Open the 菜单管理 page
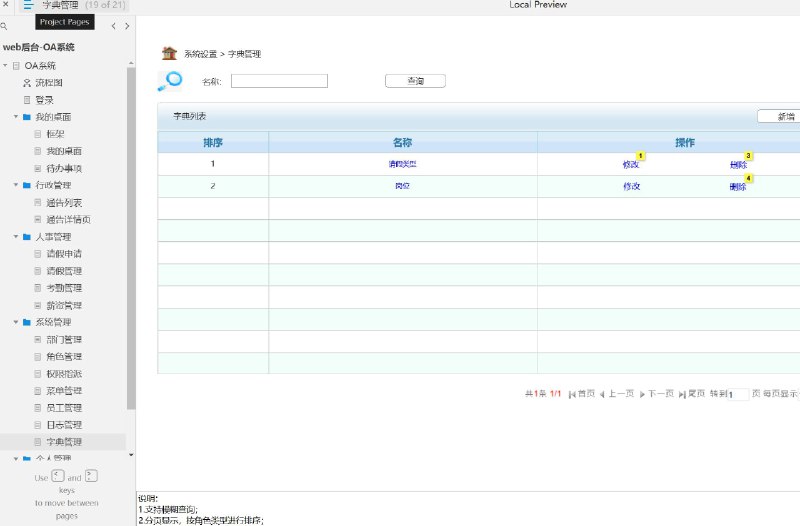This screenshot has width=800, height=526. [64, 390]
